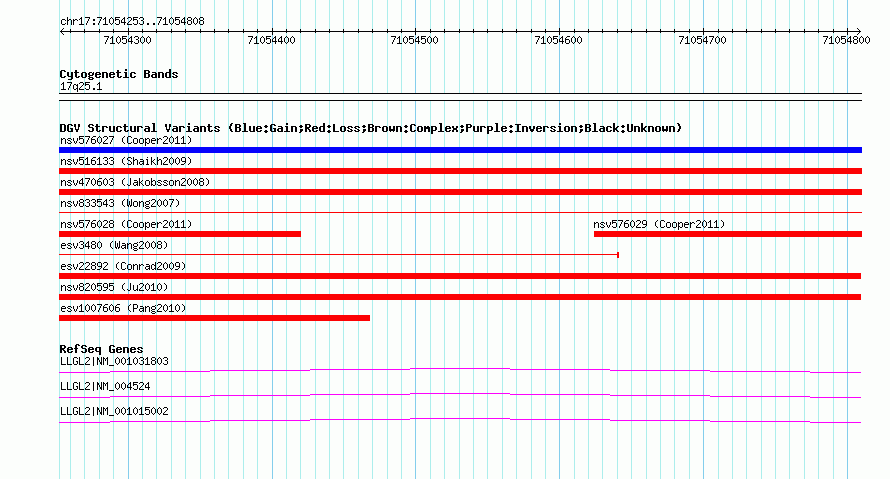The image size is (890, 479).
Task: Click the chr17:71054253..71054808 region label
Action: (132, 22)
